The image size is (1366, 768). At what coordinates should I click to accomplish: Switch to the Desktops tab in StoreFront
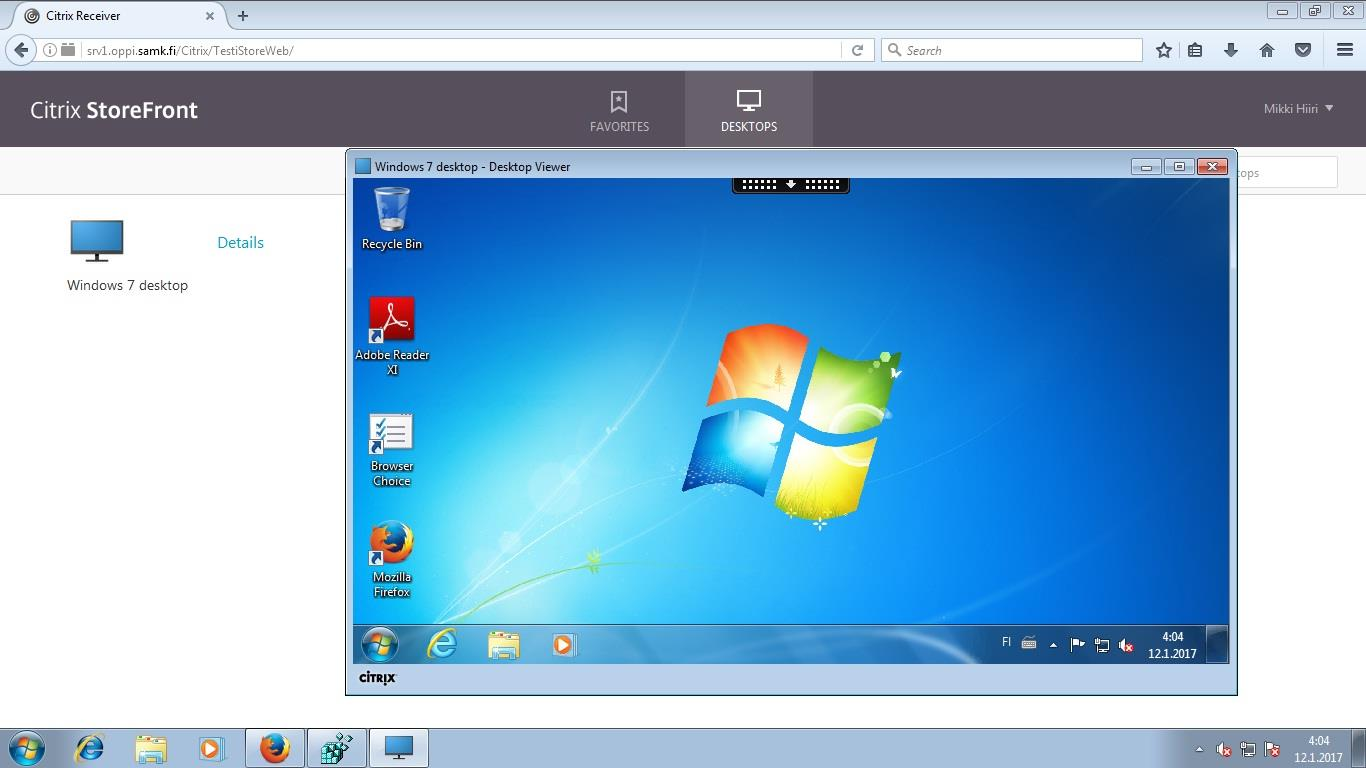pyautogui.click(x=749, y=110)
